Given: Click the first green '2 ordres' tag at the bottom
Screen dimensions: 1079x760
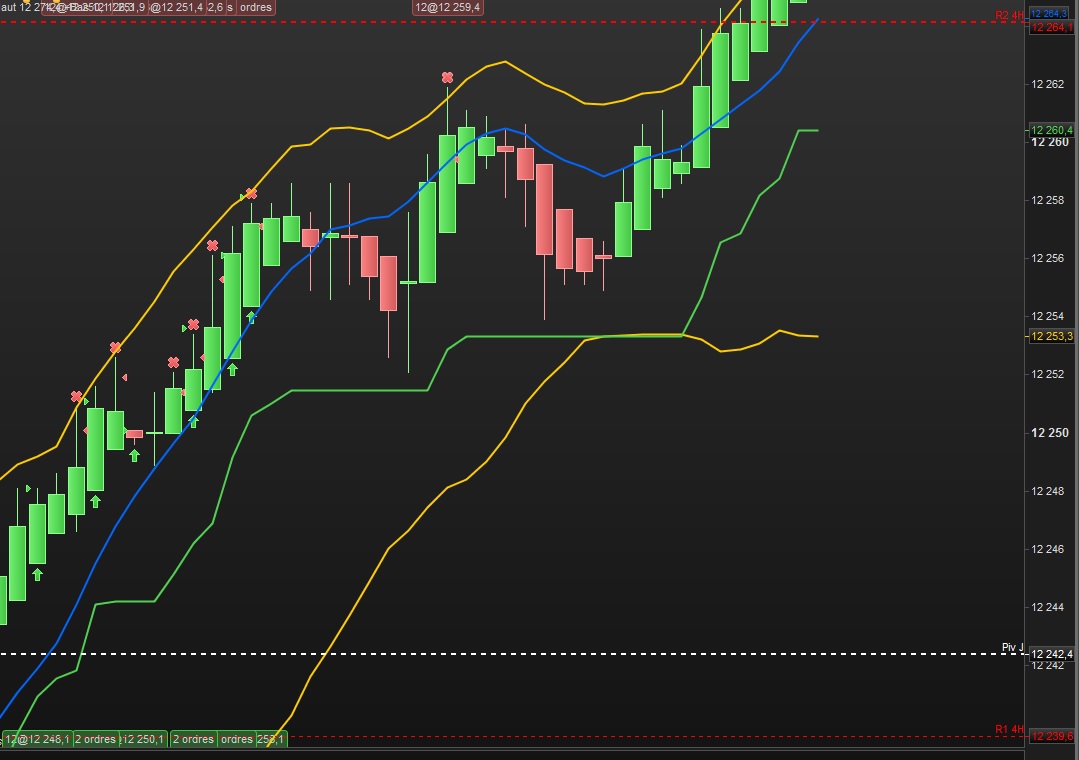Looking at the screenshot, I should [96, 739].
